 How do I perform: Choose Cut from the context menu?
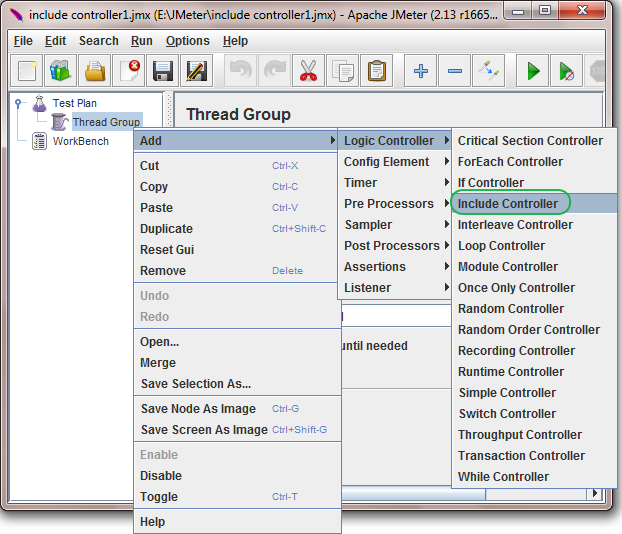tap(237, 165)
